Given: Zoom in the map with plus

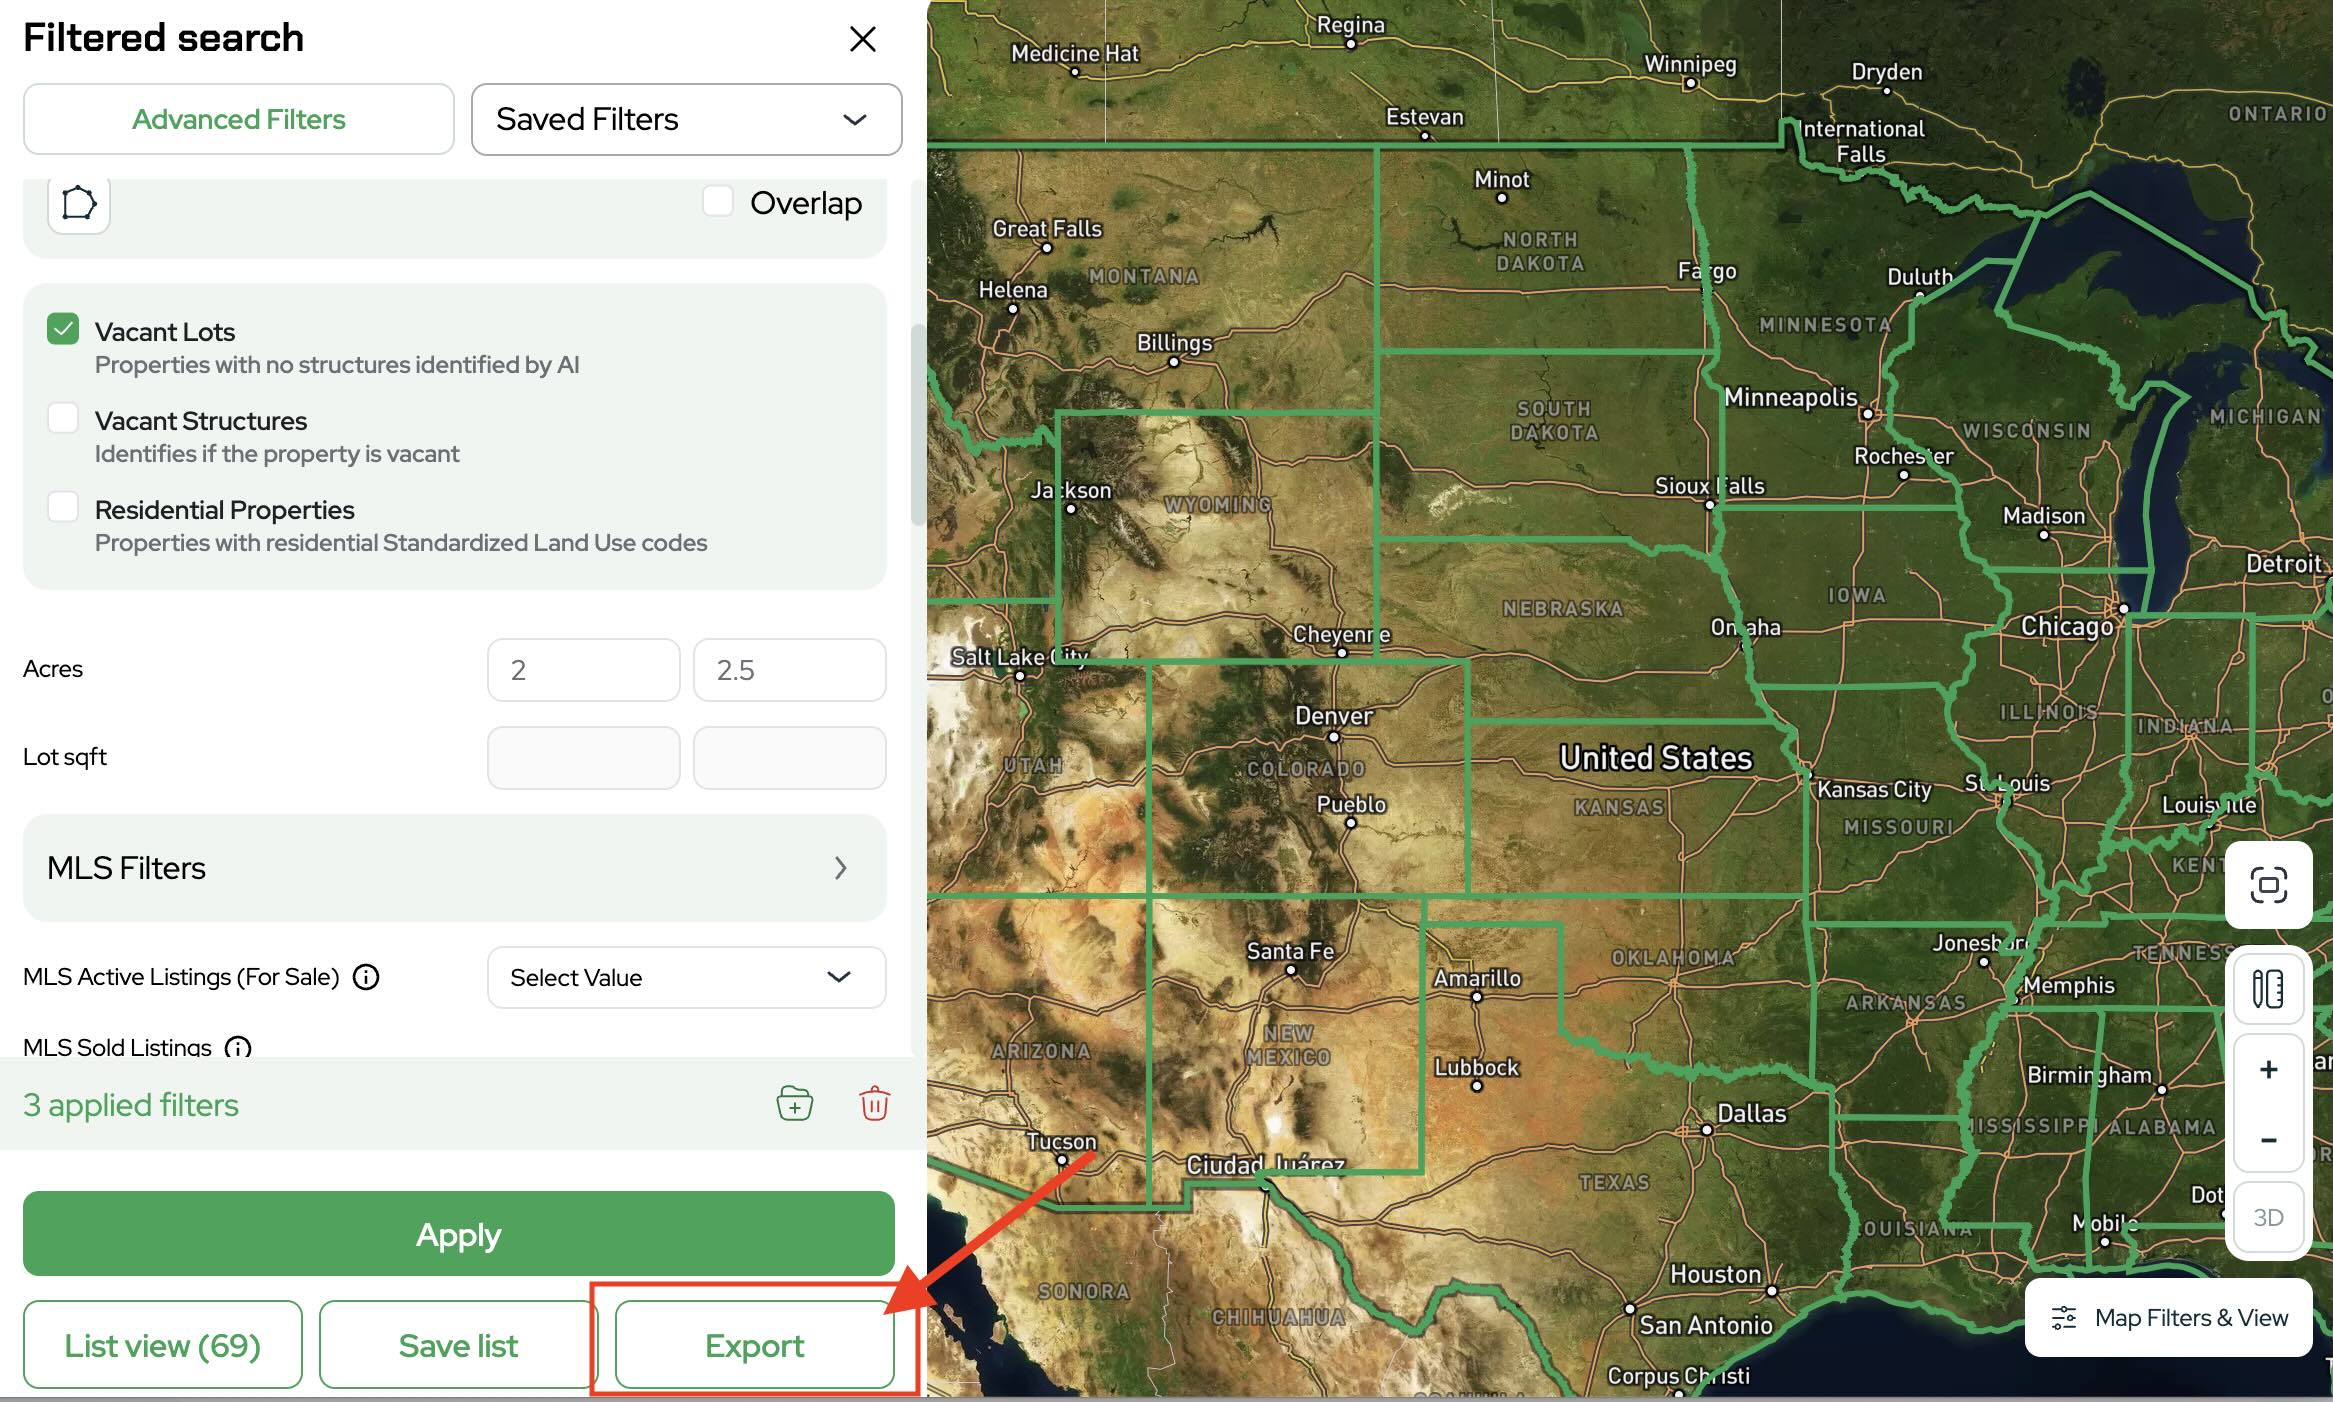Looking at the screenshot, I should [x=2268, y=1070].
